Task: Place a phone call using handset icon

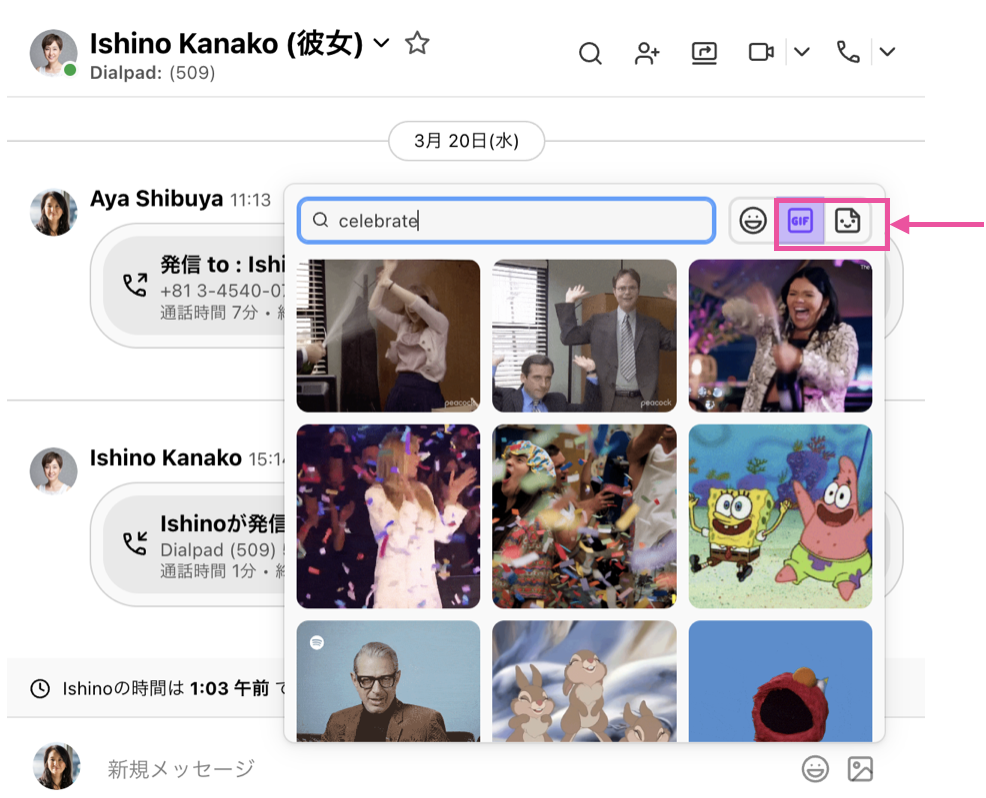Action: pos(848,52)
